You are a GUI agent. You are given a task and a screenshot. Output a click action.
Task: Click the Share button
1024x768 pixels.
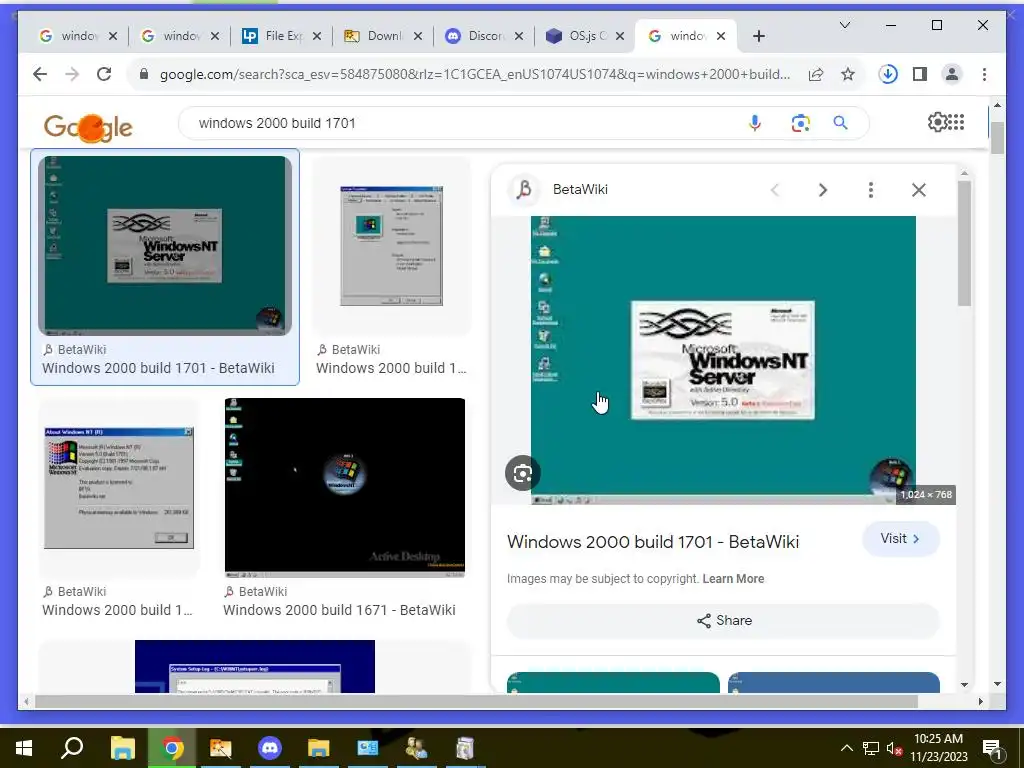pos(724,620)
